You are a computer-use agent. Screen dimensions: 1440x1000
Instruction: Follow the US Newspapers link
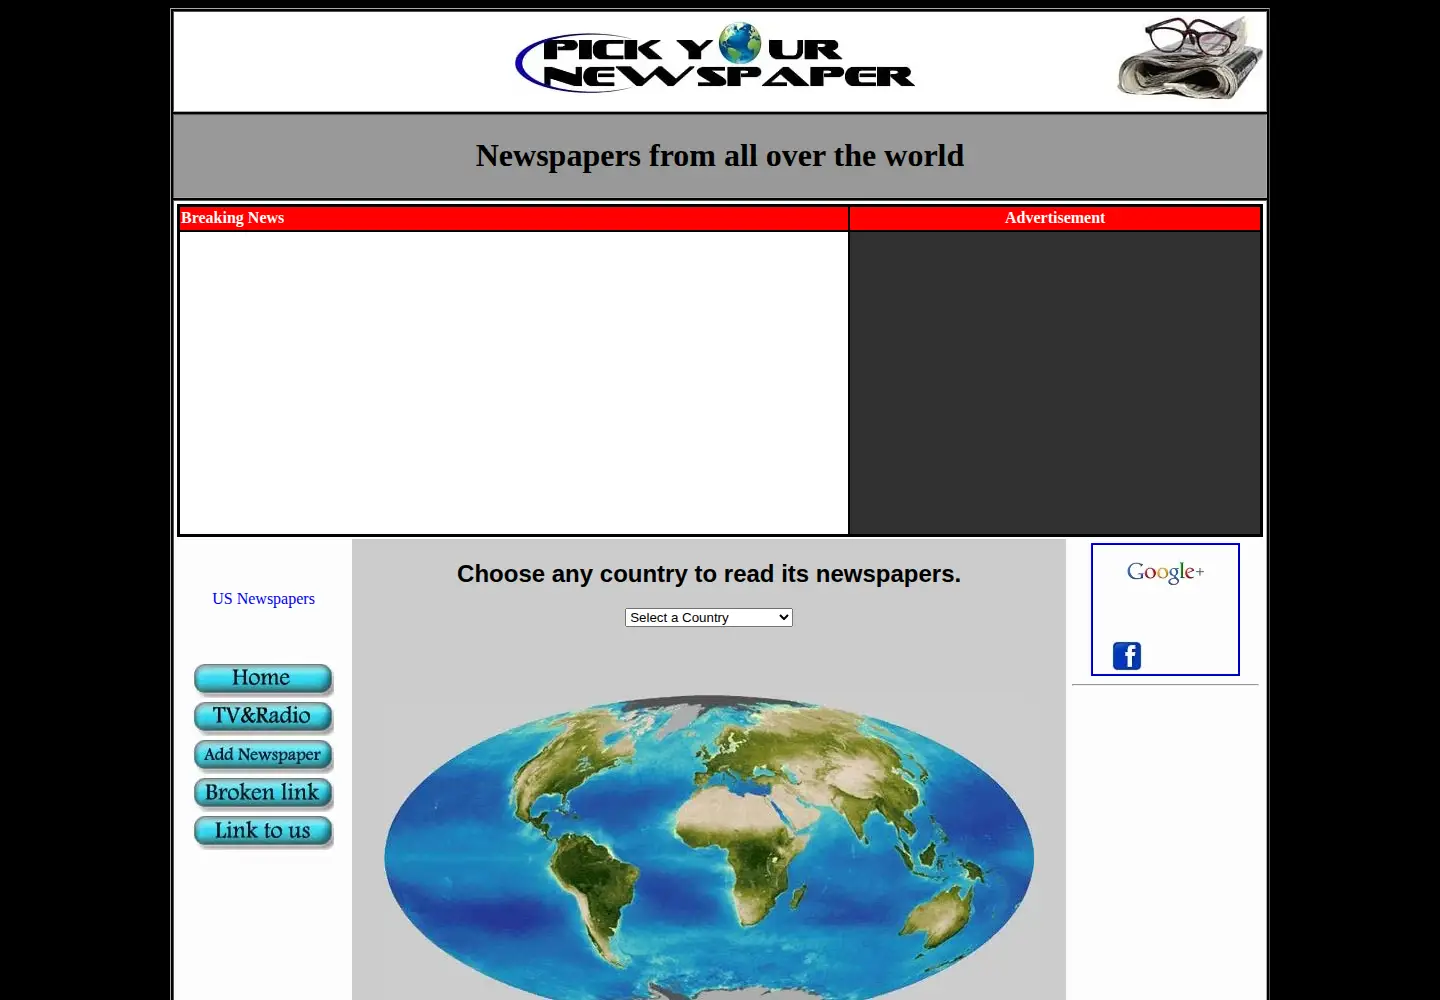(263, 599)
